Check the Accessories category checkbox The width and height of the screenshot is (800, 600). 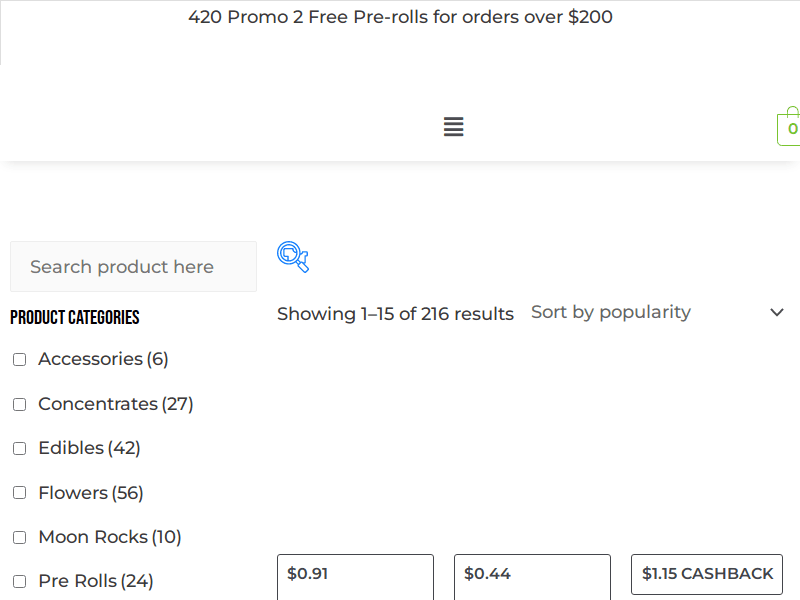19,360
